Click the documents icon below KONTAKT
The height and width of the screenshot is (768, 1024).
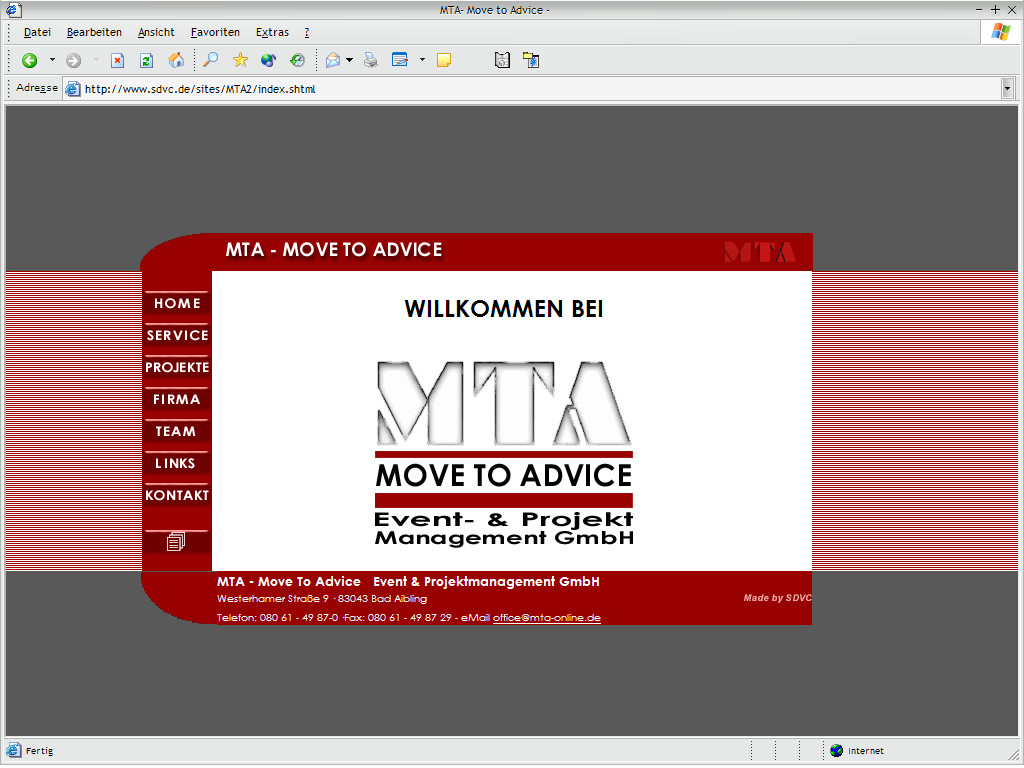tap(176, 541)
